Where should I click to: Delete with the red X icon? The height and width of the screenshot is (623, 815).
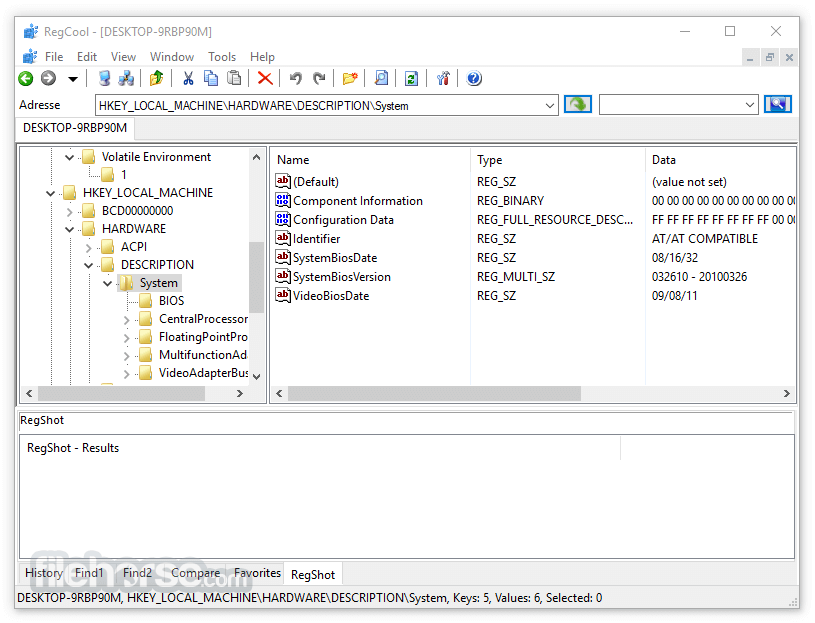265,78
